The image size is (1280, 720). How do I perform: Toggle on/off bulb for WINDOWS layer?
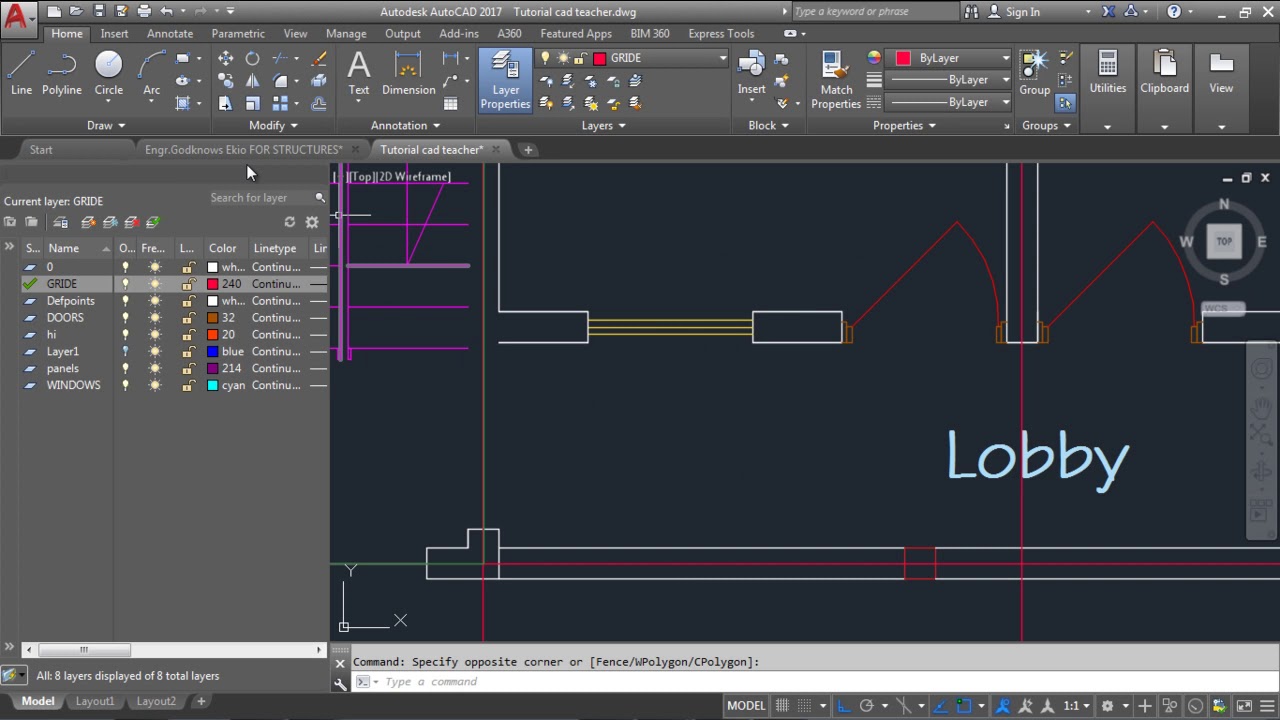125,385
